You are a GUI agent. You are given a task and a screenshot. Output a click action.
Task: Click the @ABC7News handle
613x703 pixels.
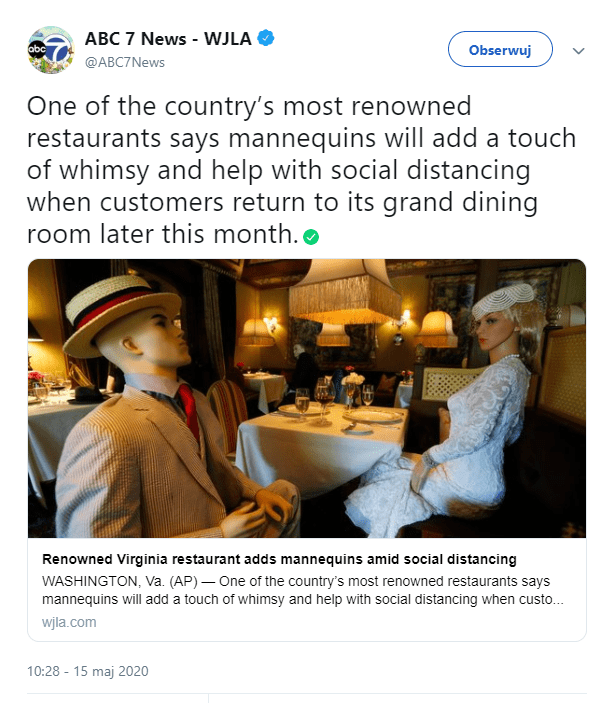pyautogui.click(x=124, y=62)
